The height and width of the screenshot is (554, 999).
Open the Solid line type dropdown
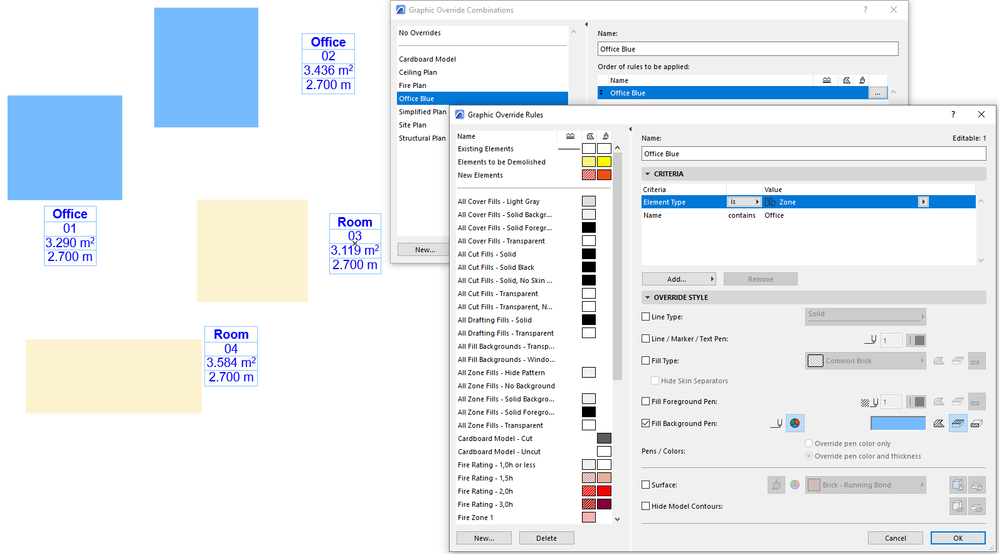865,316
